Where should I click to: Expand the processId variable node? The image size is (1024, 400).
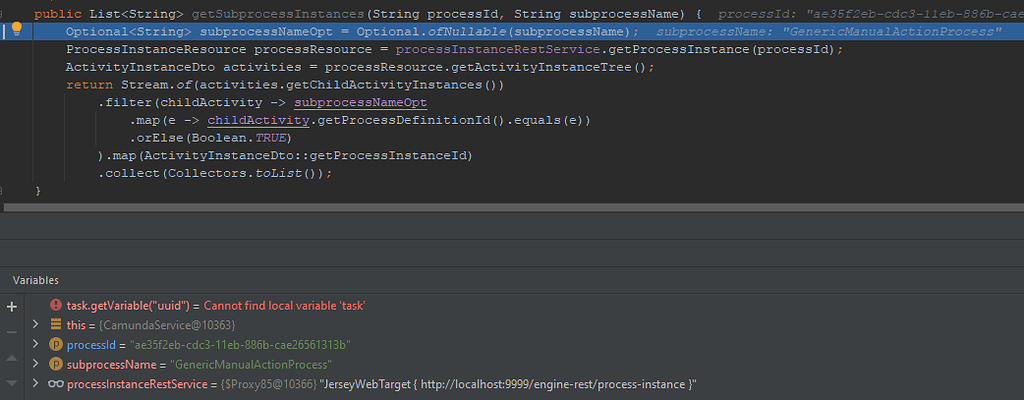tap(37, 345)
